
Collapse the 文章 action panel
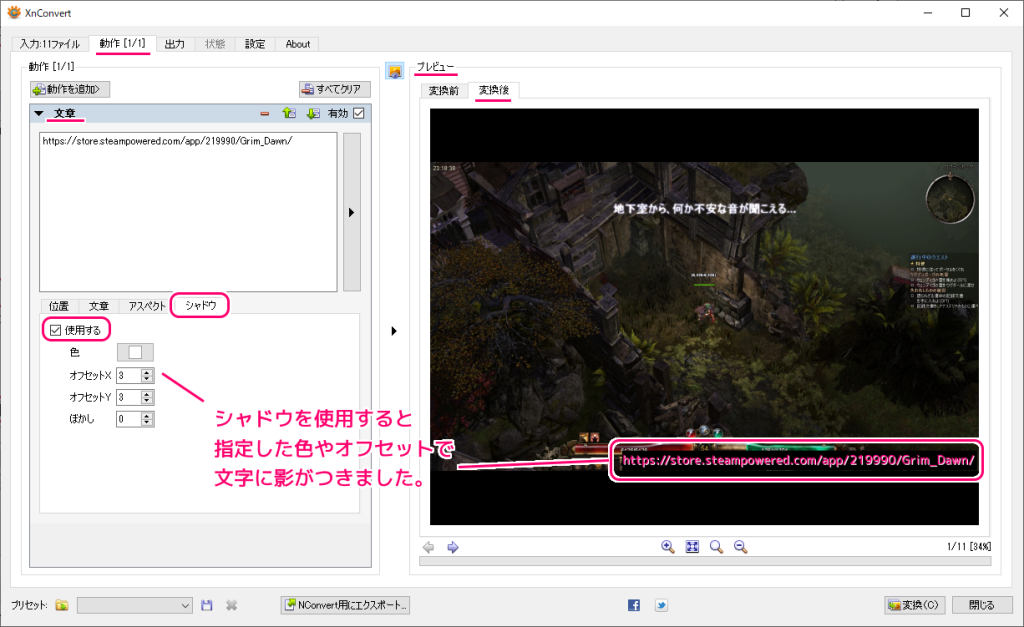click(x=39, y=114)
